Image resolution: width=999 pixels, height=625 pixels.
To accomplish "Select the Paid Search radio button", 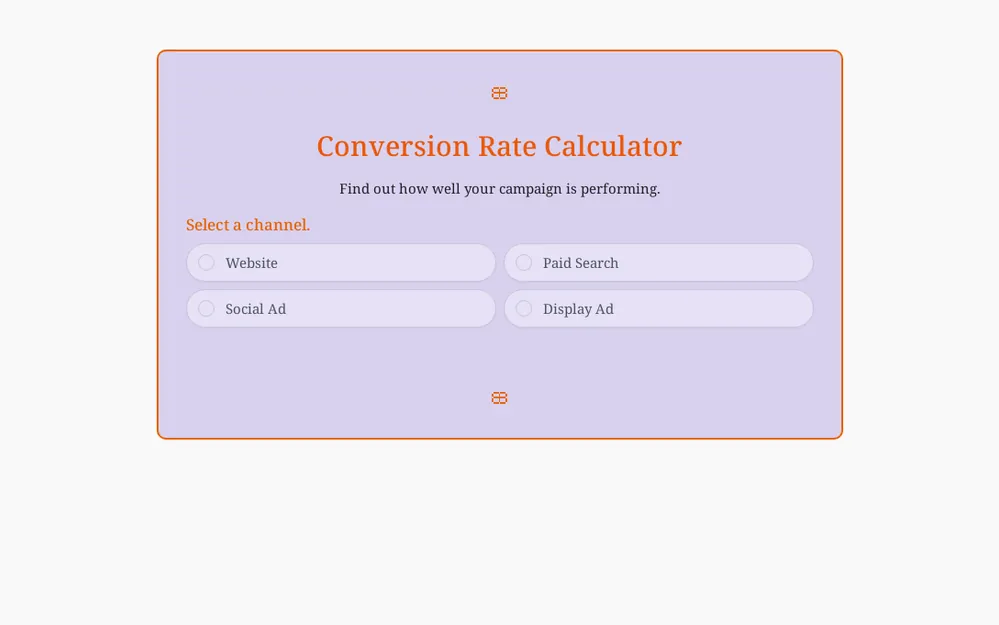I will point(524,263).
